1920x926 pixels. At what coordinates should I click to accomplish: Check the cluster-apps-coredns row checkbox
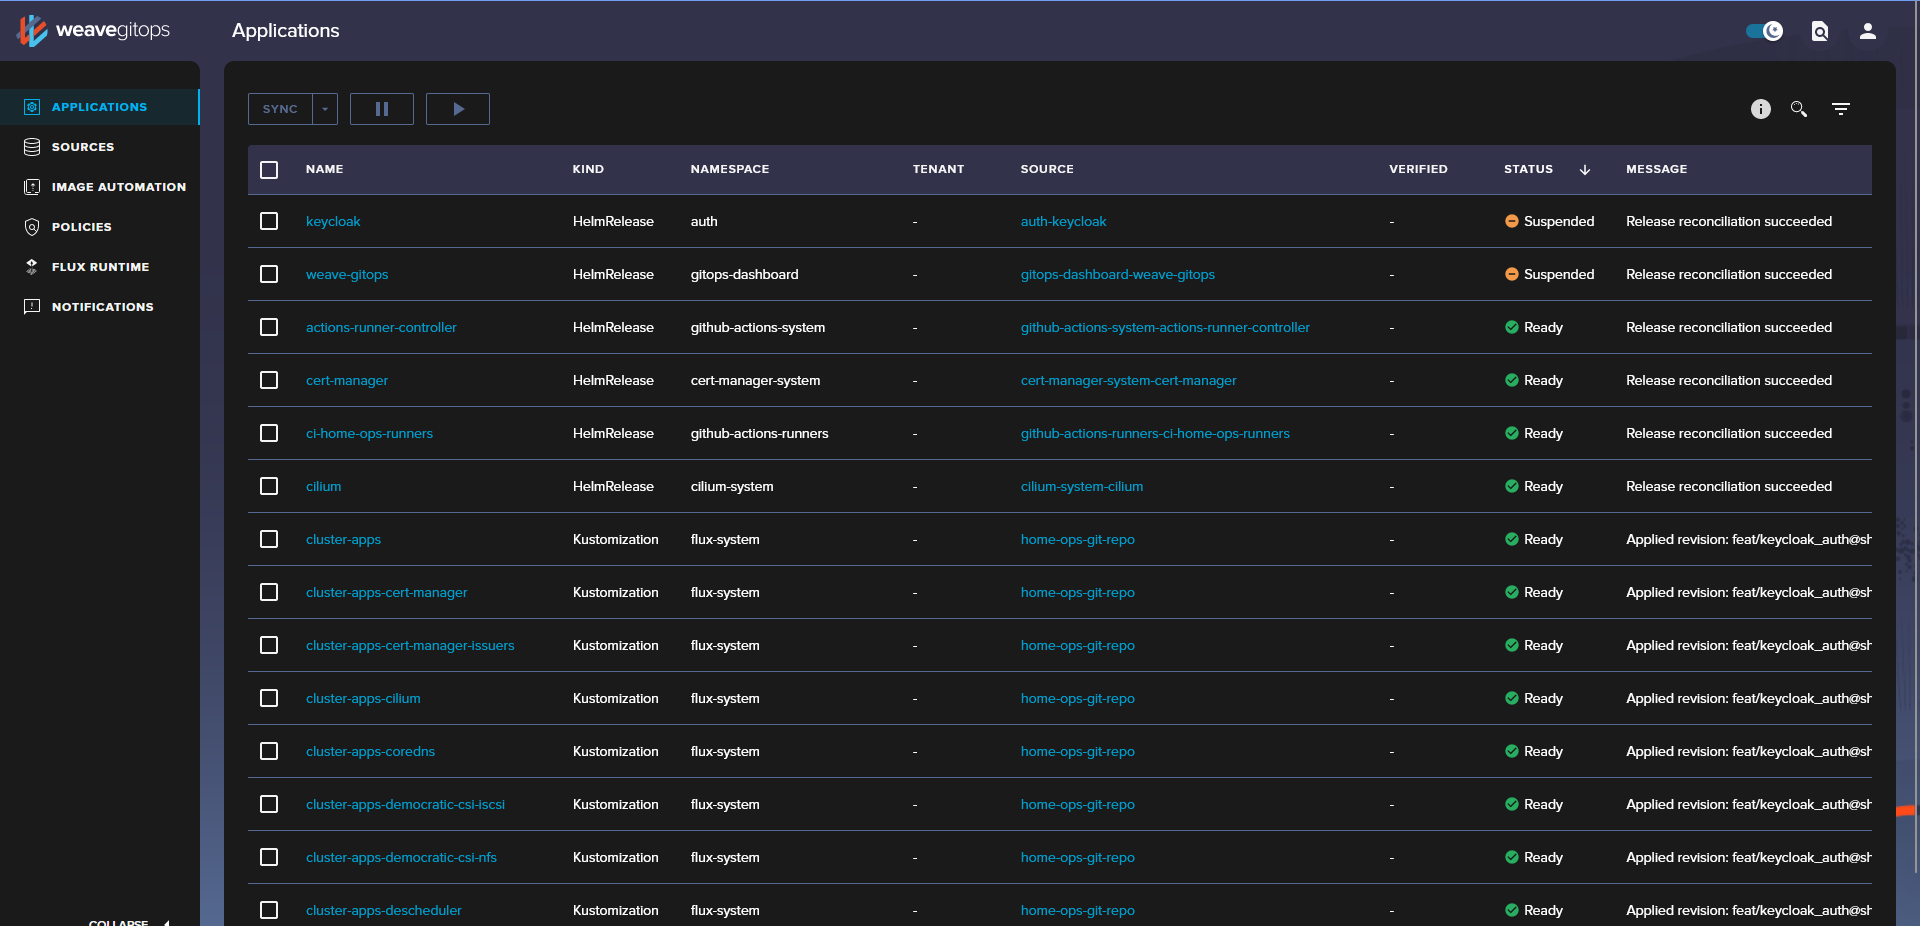tap(269, 751)
